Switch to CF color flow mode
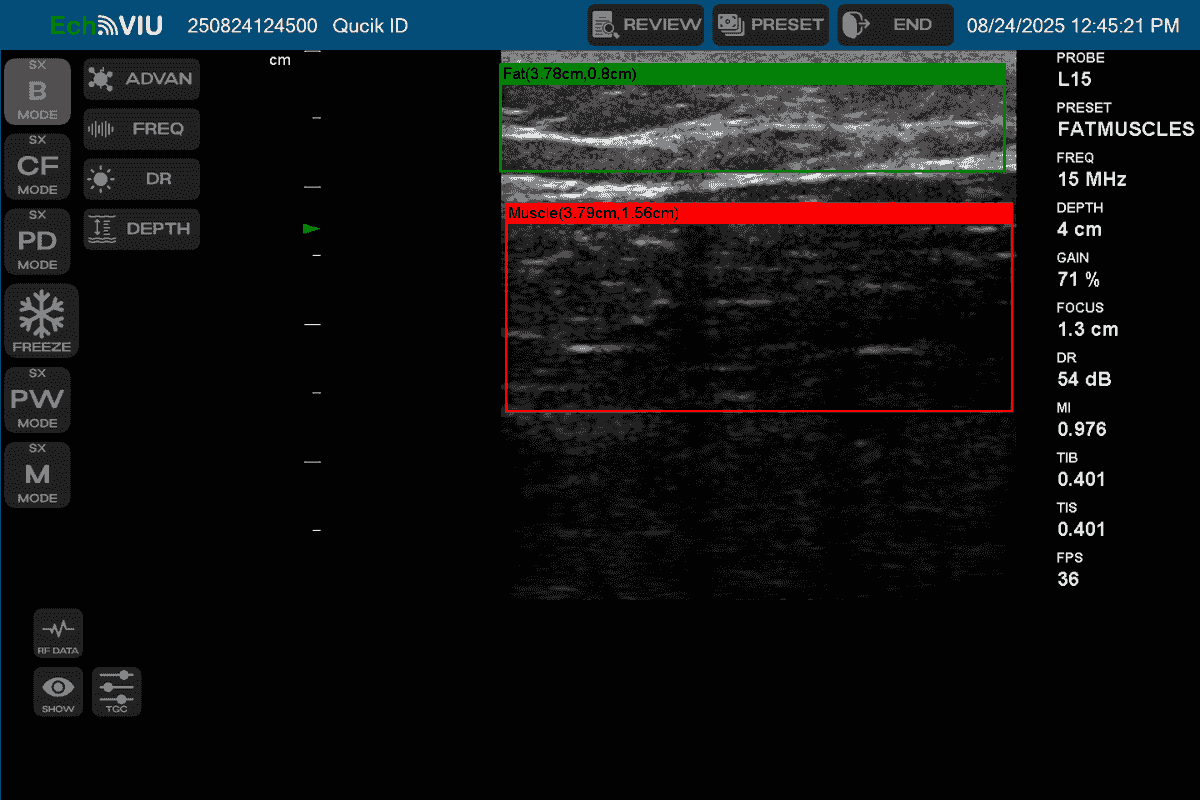This screenshot has height=800, width=1200. (38, 166)
